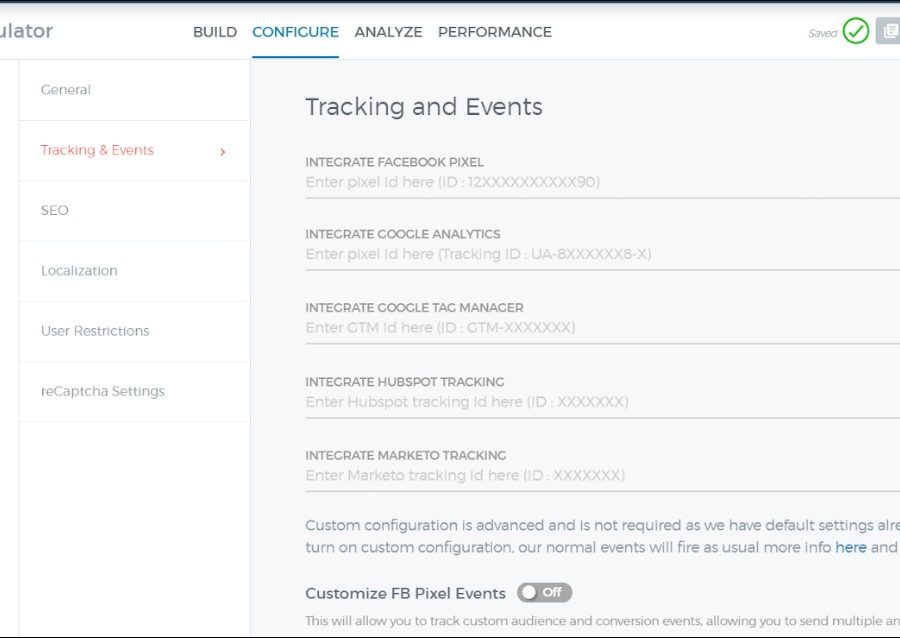The width and height of the screenshot is (900, 638).
Task: Switch to the BUILD tab
Action: click(215, 32)
